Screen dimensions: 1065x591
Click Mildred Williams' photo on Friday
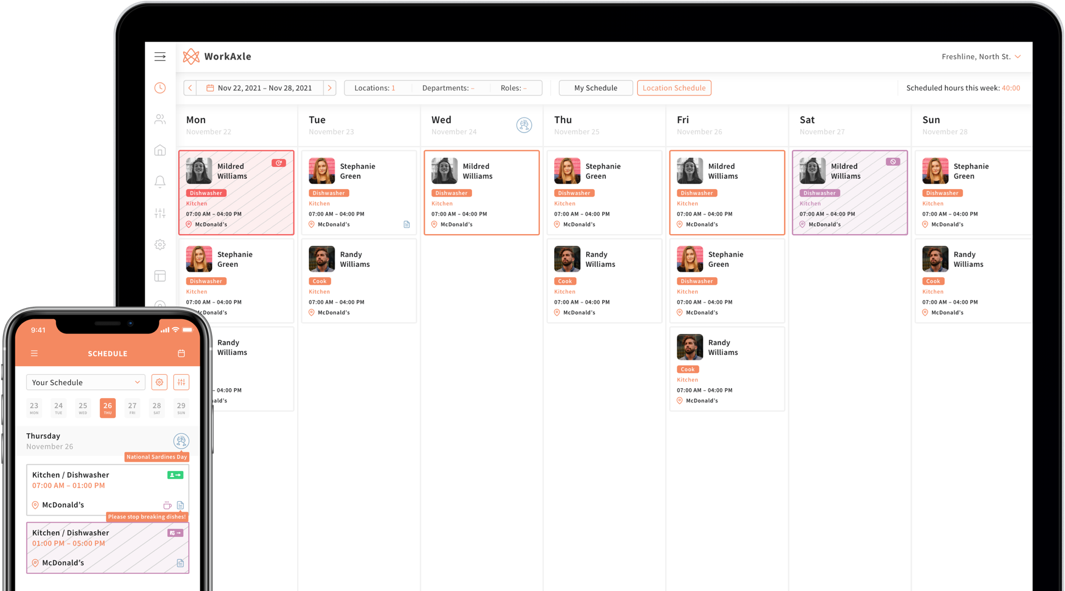[x=689, y=171]
